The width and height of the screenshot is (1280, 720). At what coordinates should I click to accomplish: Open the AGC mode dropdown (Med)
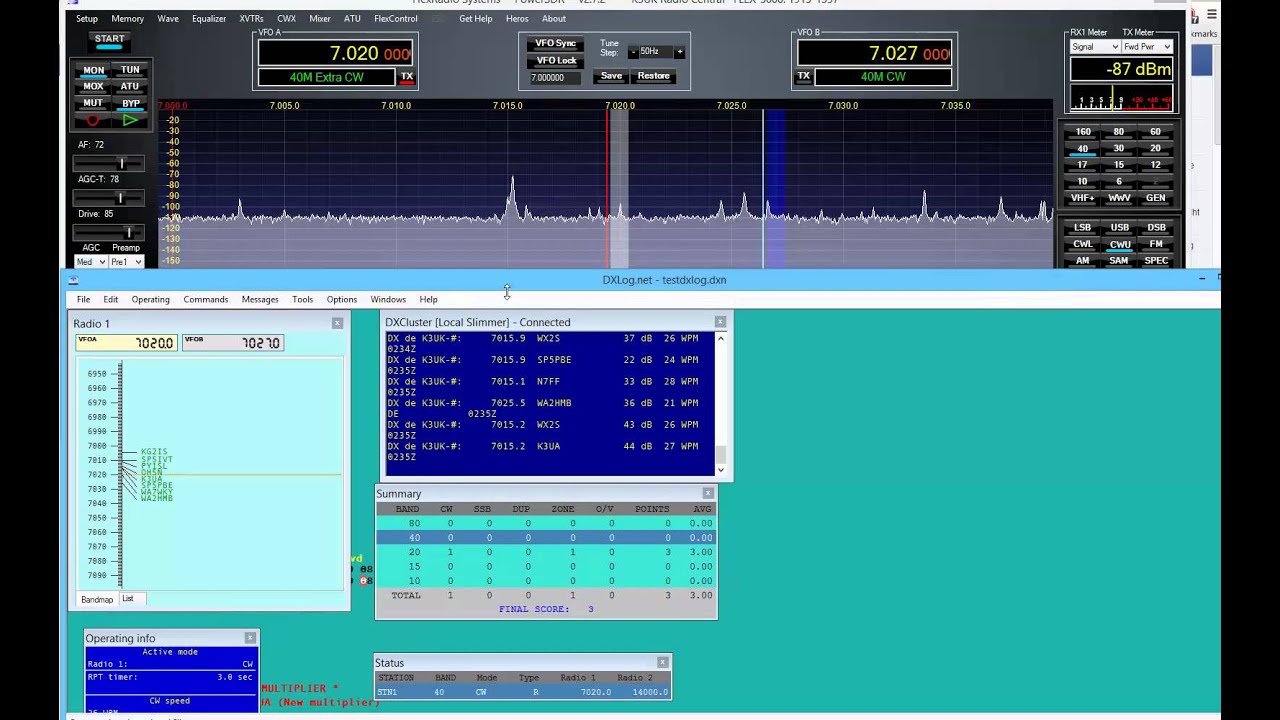coord(89,262)
